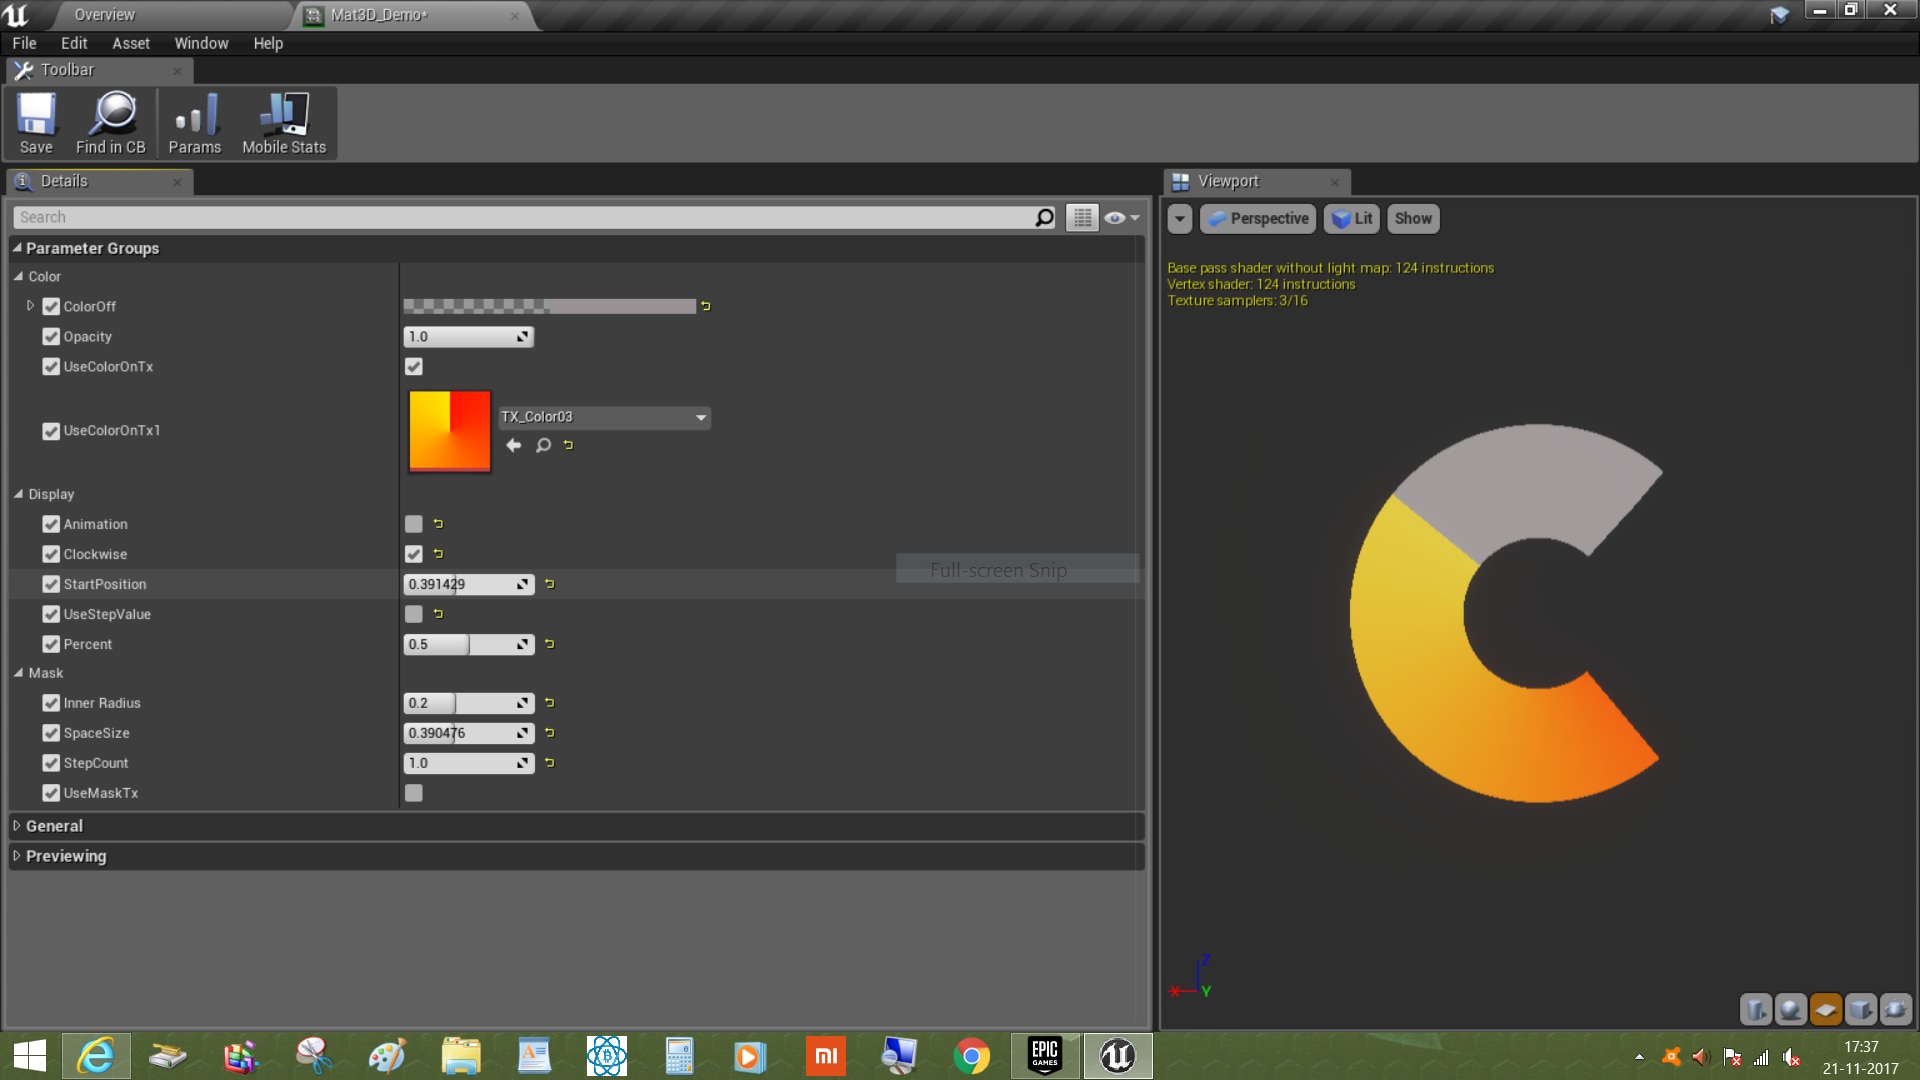Use selected asset arrow under TX_Color03

pyautogui.click(x=514, y=445)
